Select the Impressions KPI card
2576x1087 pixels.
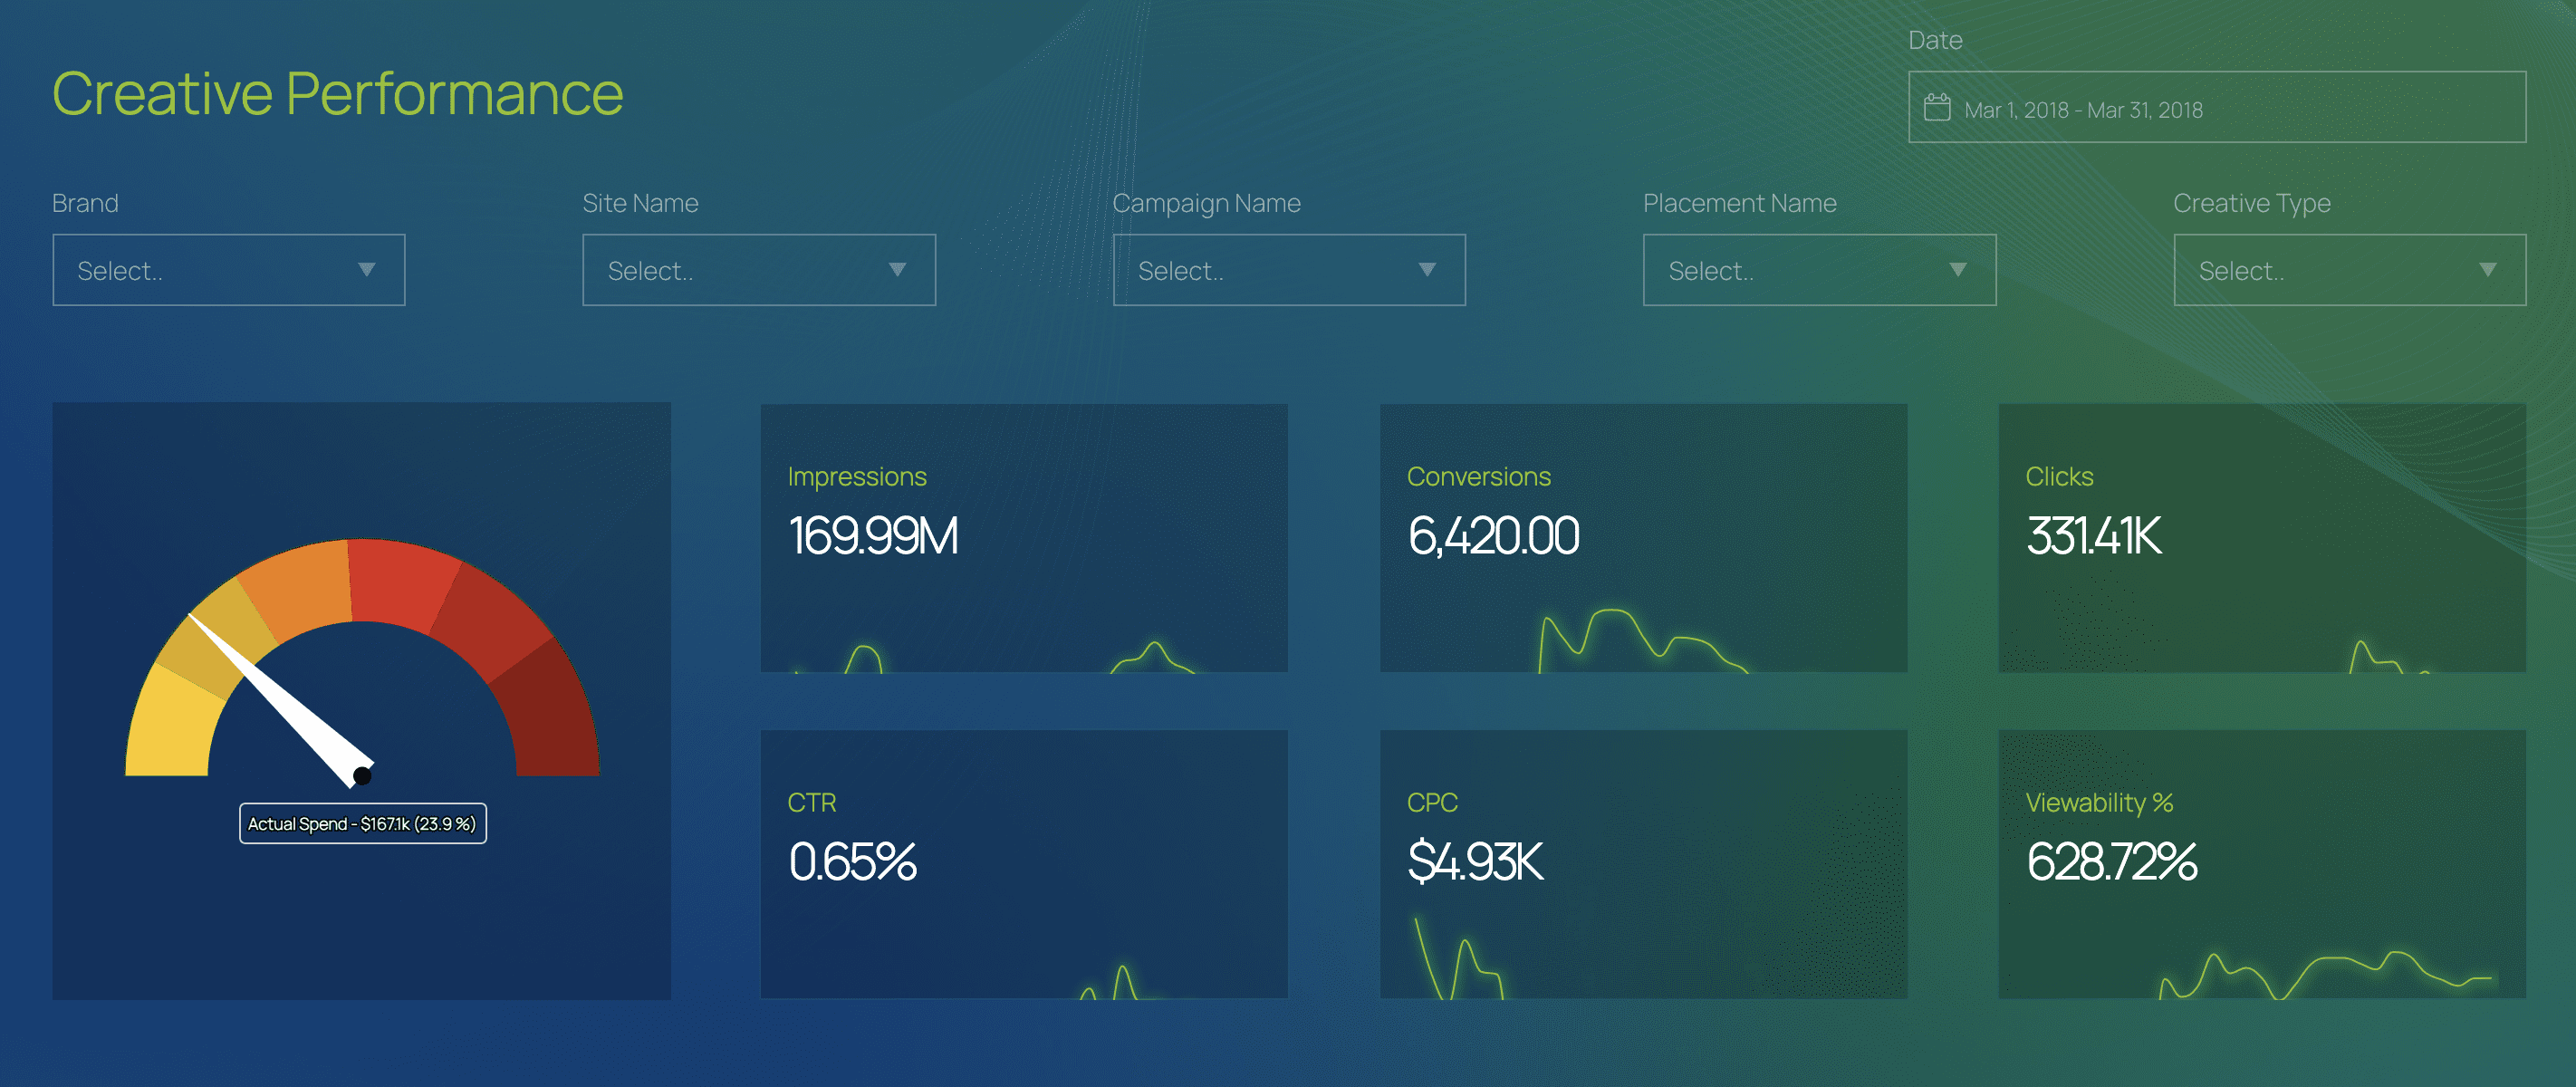point(1024,538)
